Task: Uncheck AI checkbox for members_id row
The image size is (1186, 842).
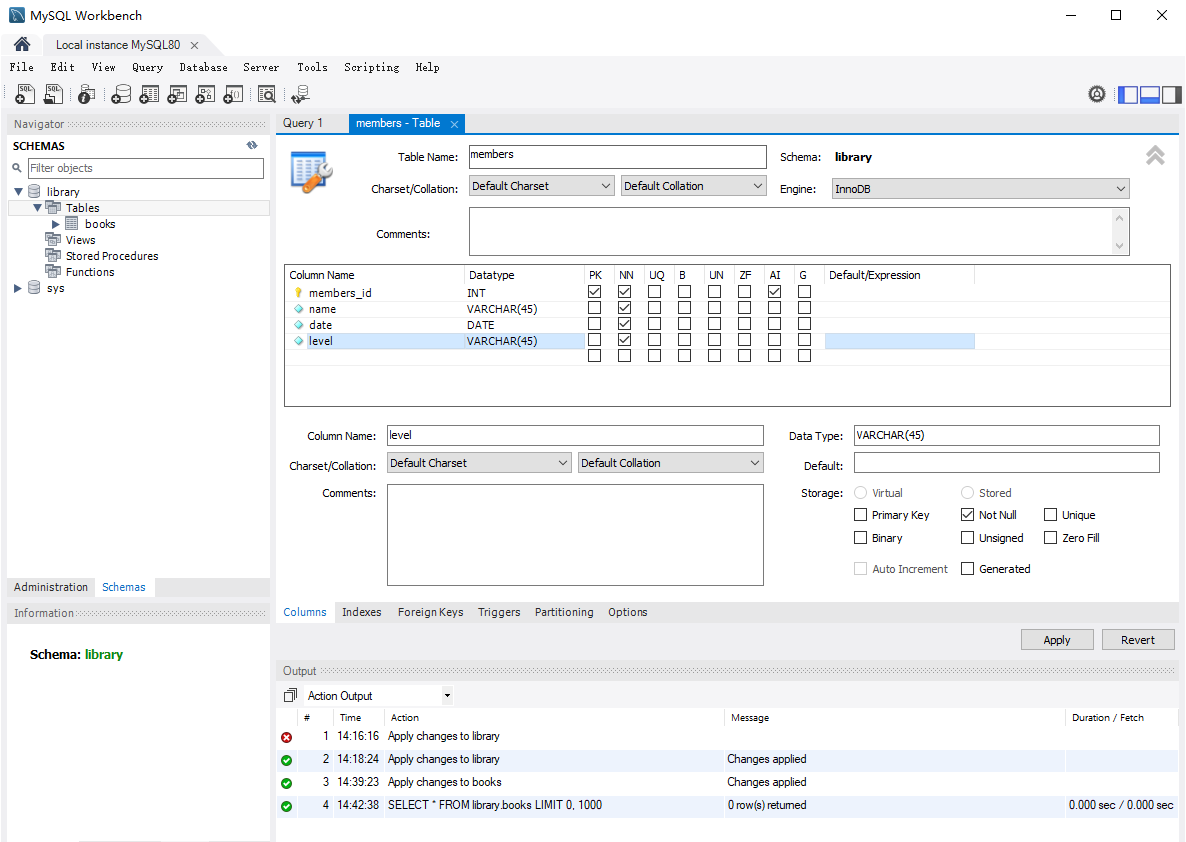Action: pos(775,291)
